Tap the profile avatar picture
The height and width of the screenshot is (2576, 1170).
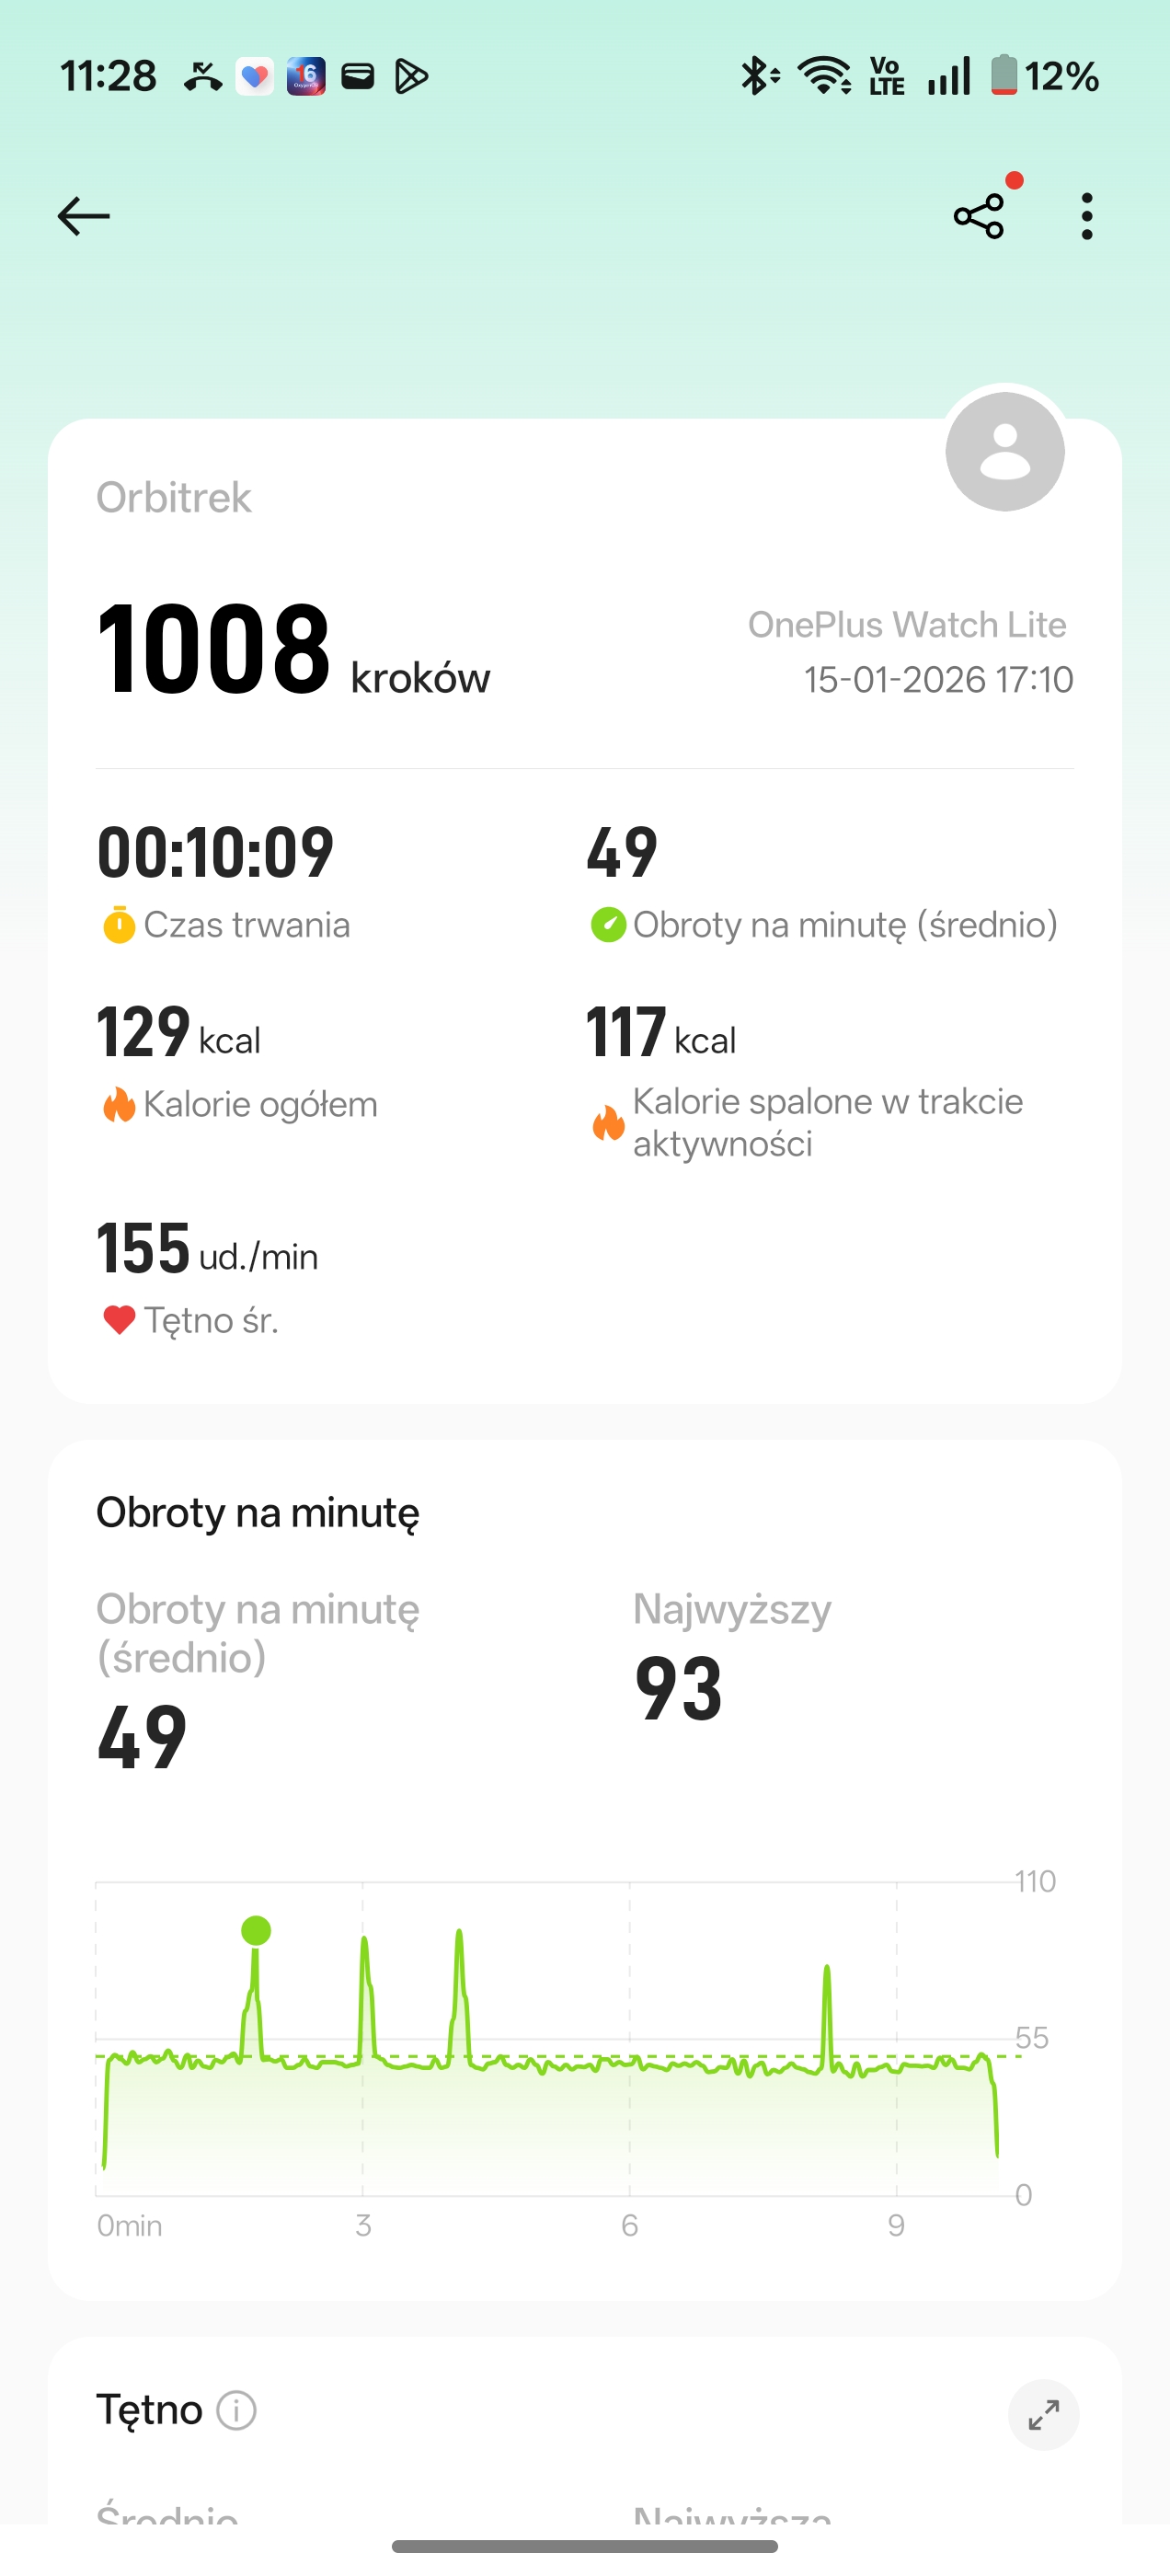pos(1004,452)
